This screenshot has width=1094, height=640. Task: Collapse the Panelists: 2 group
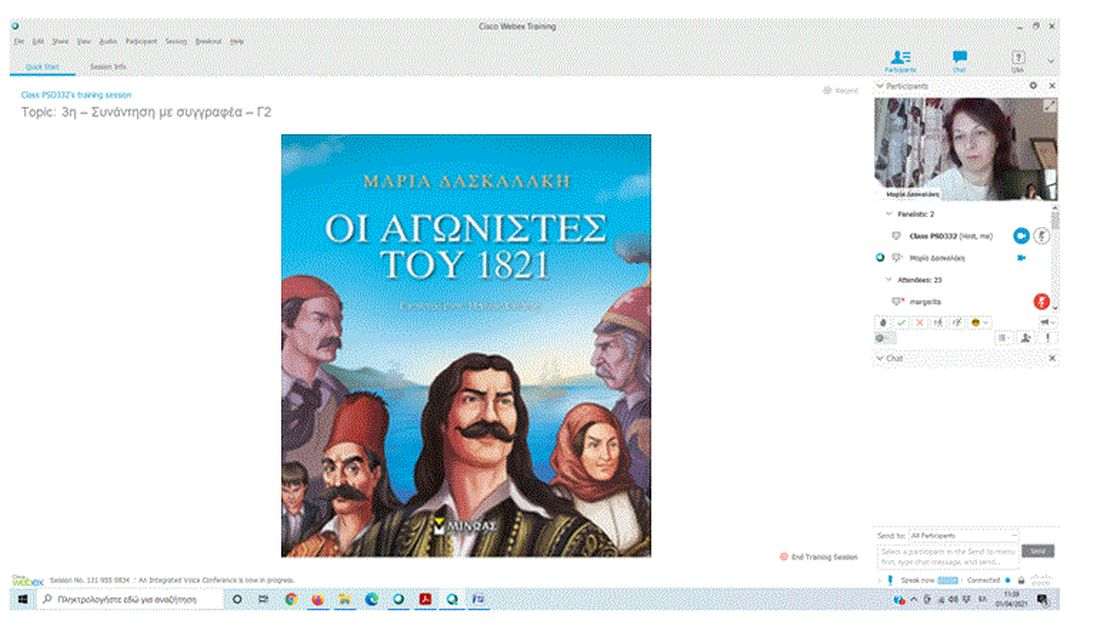[x=888, y=214]
